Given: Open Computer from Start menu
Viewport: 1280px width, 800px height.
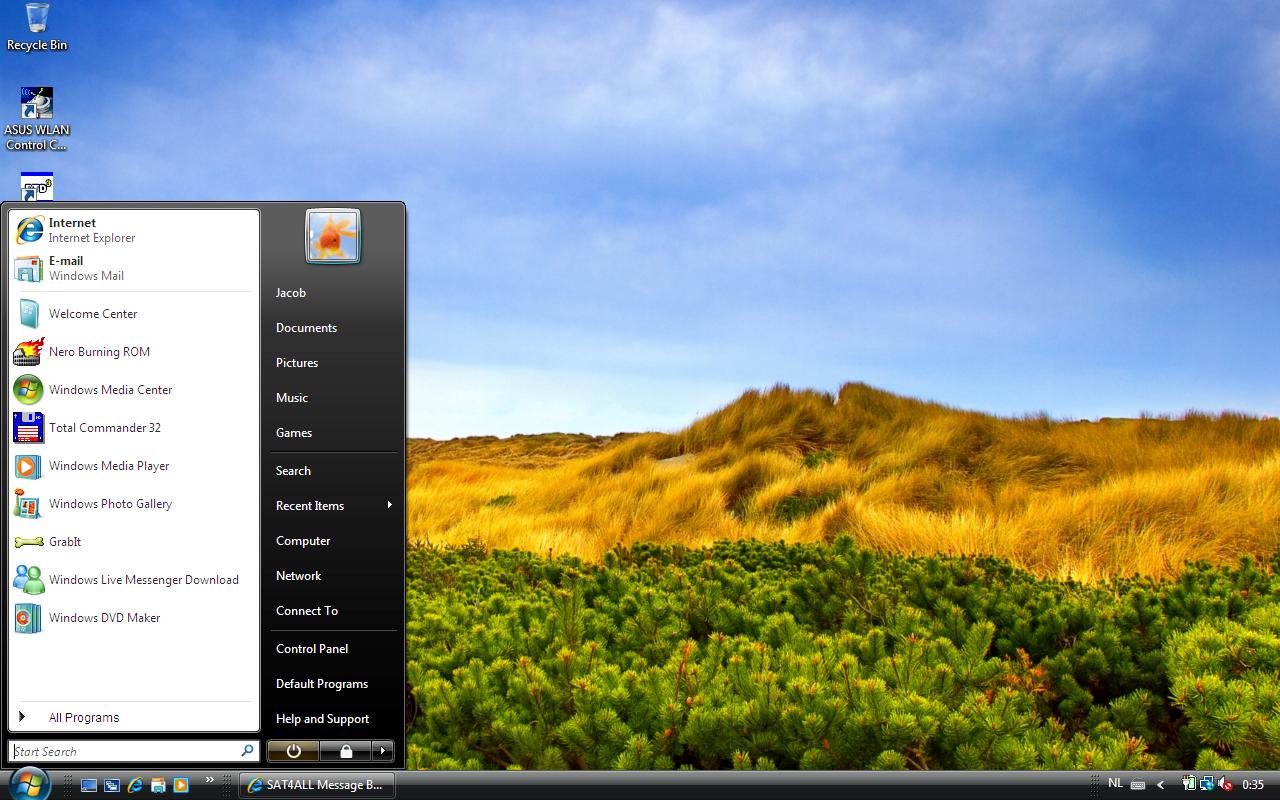Looking at the screenshot, I should (x=333, y=541).
